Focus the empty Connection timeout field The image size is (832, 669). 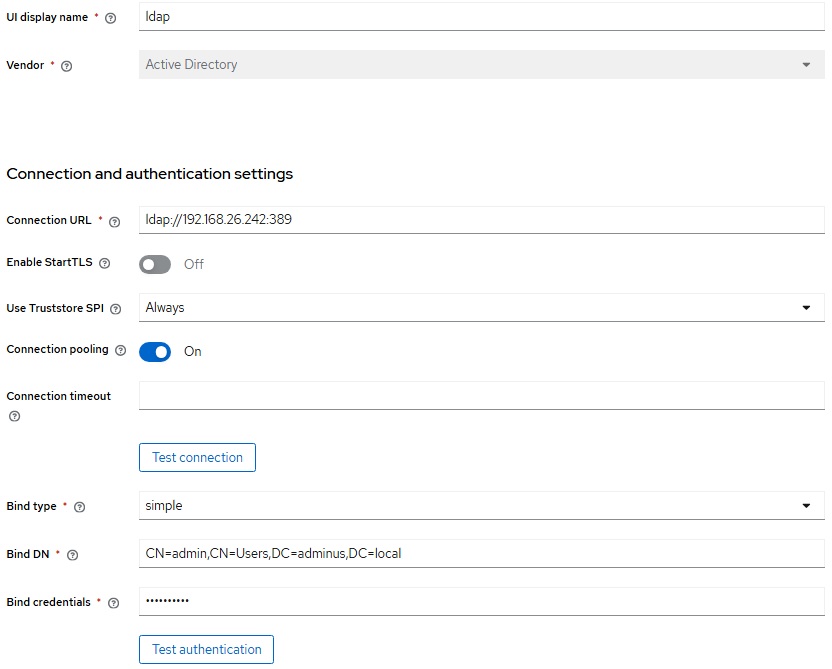[x=482, y=395]
